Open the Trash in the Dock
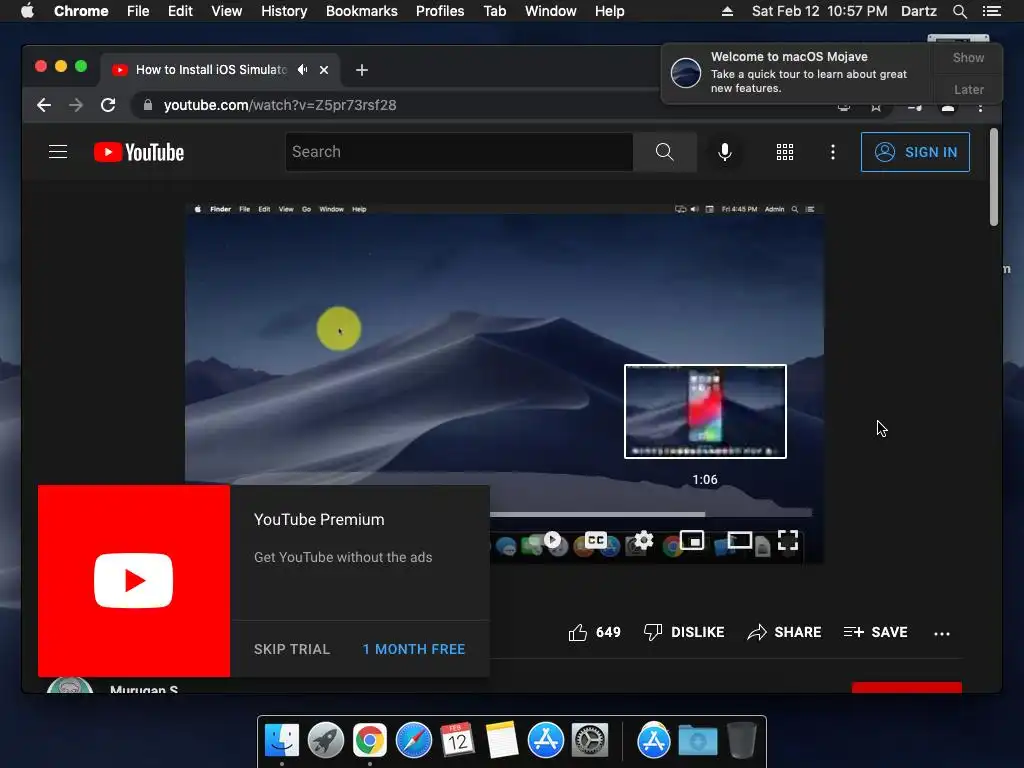 coord(742,741)
